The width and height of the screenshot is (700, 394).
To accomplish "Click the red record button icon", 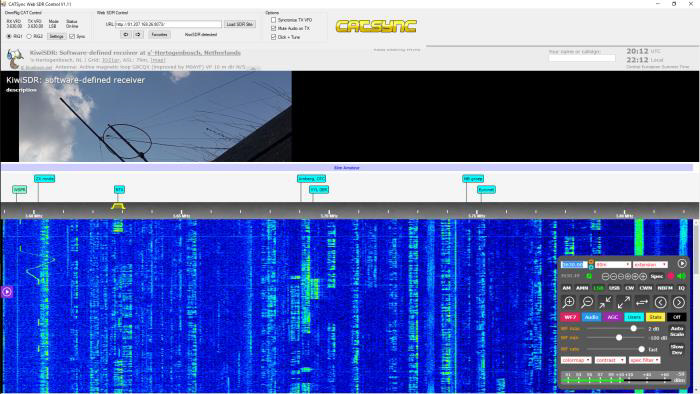I will 671,276.
